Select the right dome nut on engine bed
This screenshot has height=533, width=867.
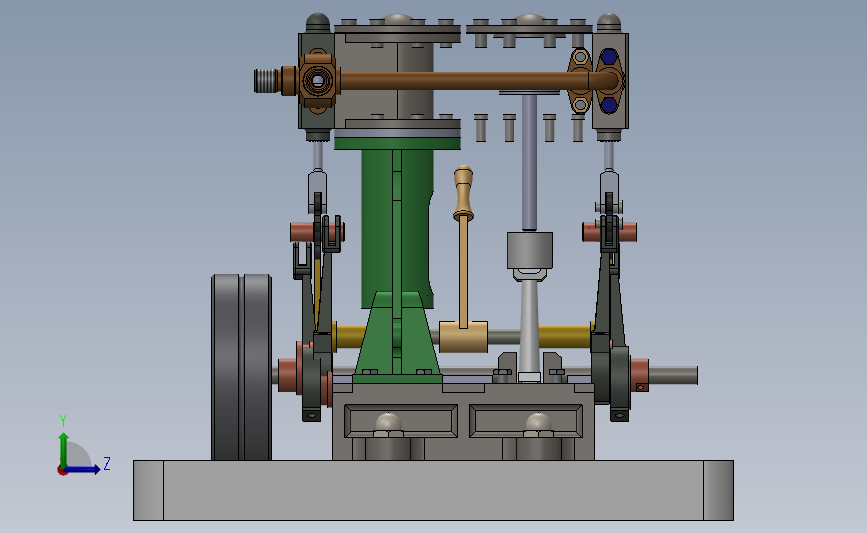click(x=538, y=425)
